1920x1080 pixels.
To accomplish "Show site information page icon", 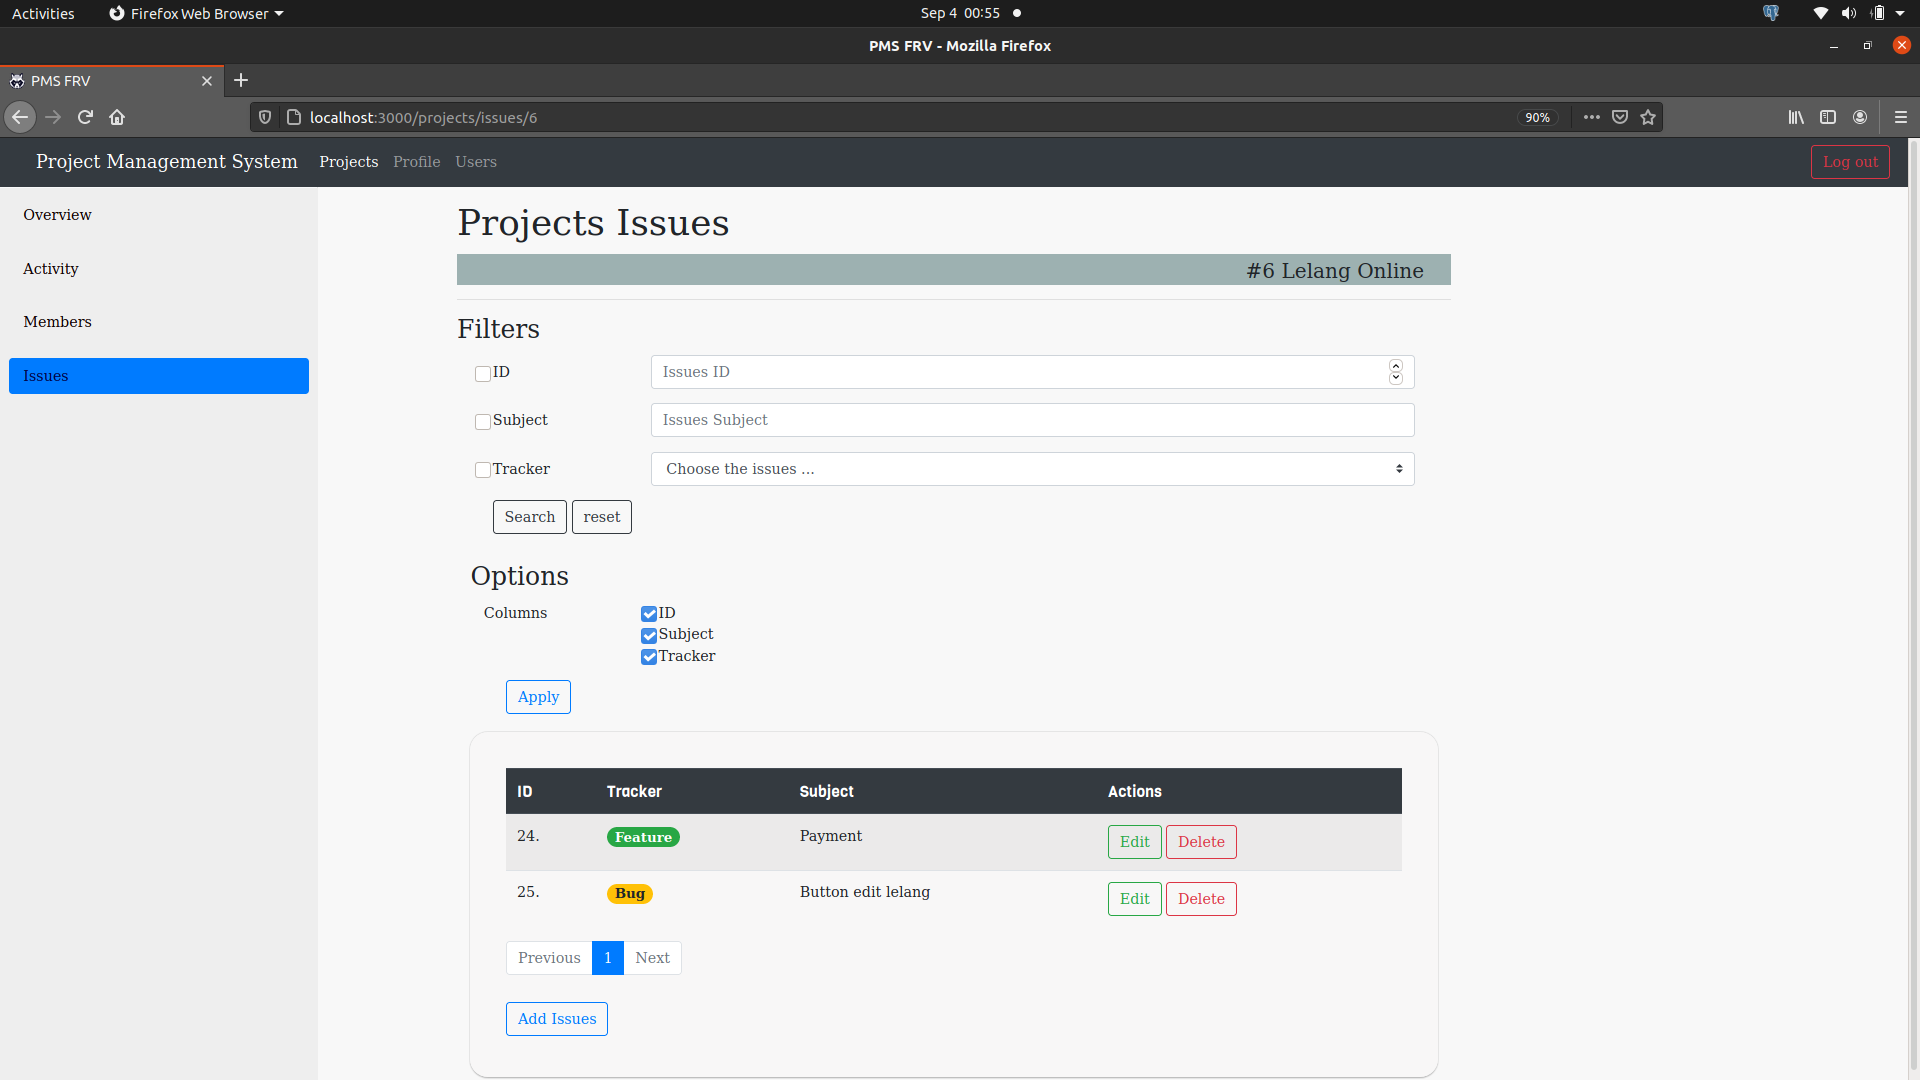I will coord(294,117).
